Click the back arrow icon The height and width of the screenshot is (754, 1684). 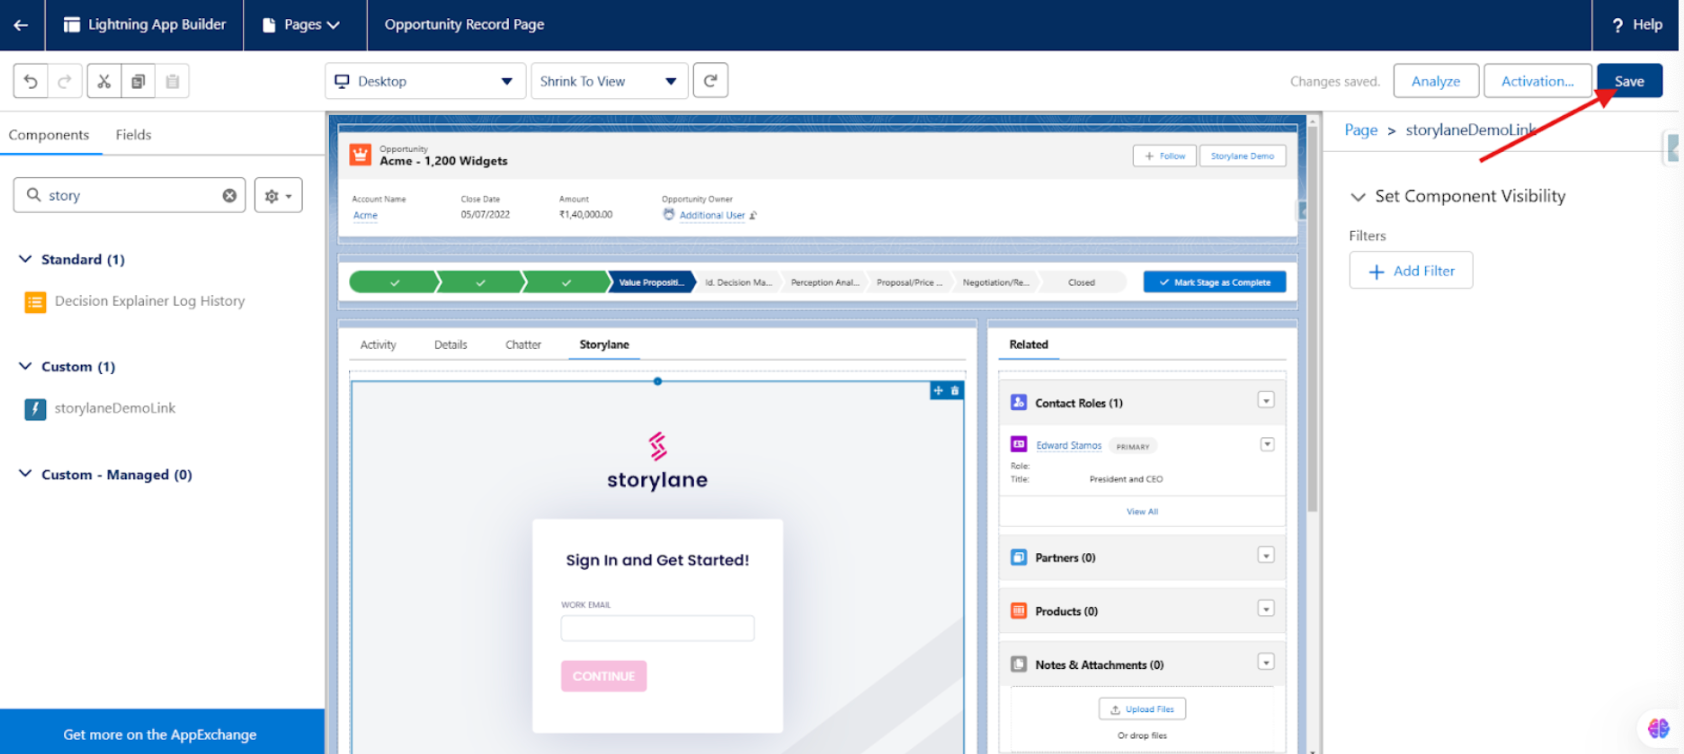click(x=21, y=25)
